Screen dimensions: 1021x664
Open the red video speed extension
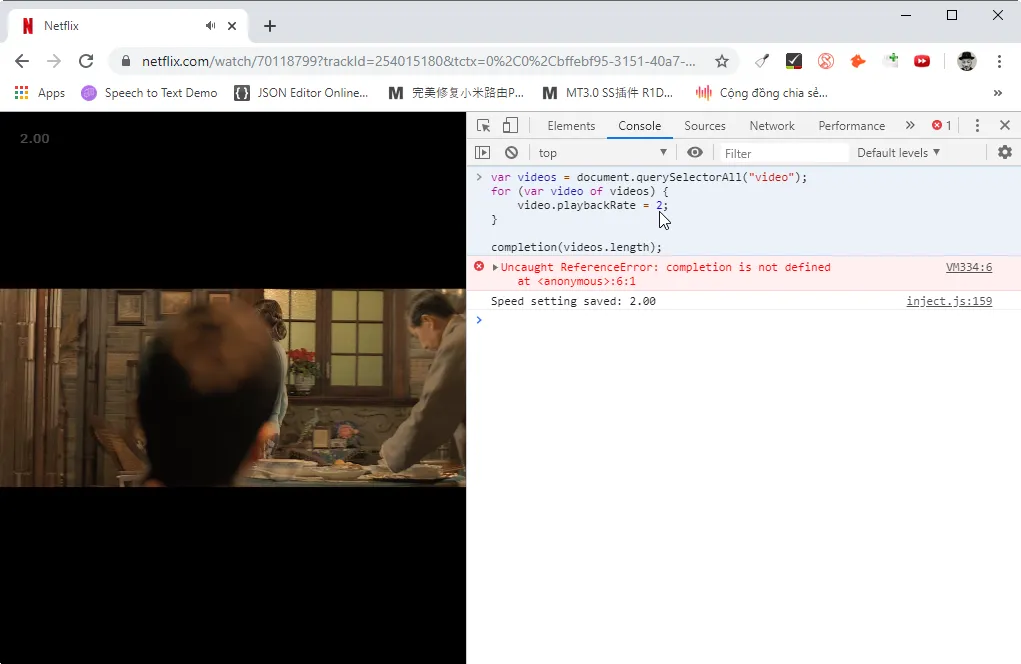tap(922, 61)
